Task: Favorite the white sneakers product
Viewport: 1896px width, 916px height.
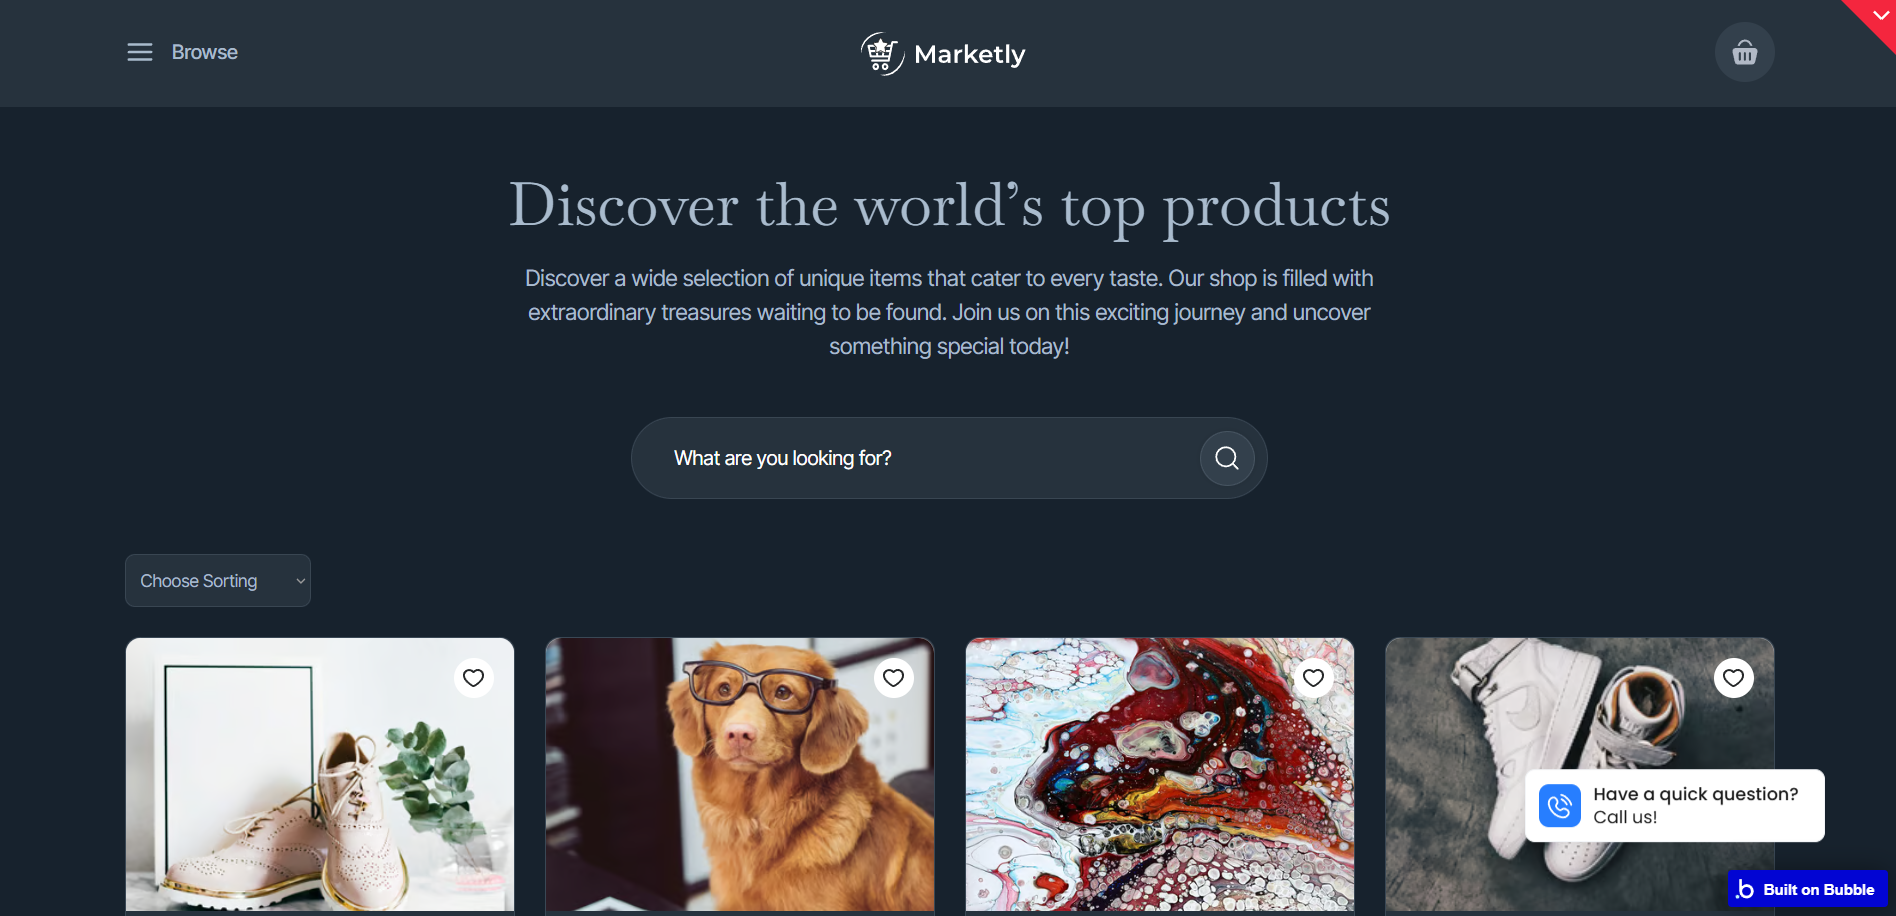Action: [x=1734, y=678]
